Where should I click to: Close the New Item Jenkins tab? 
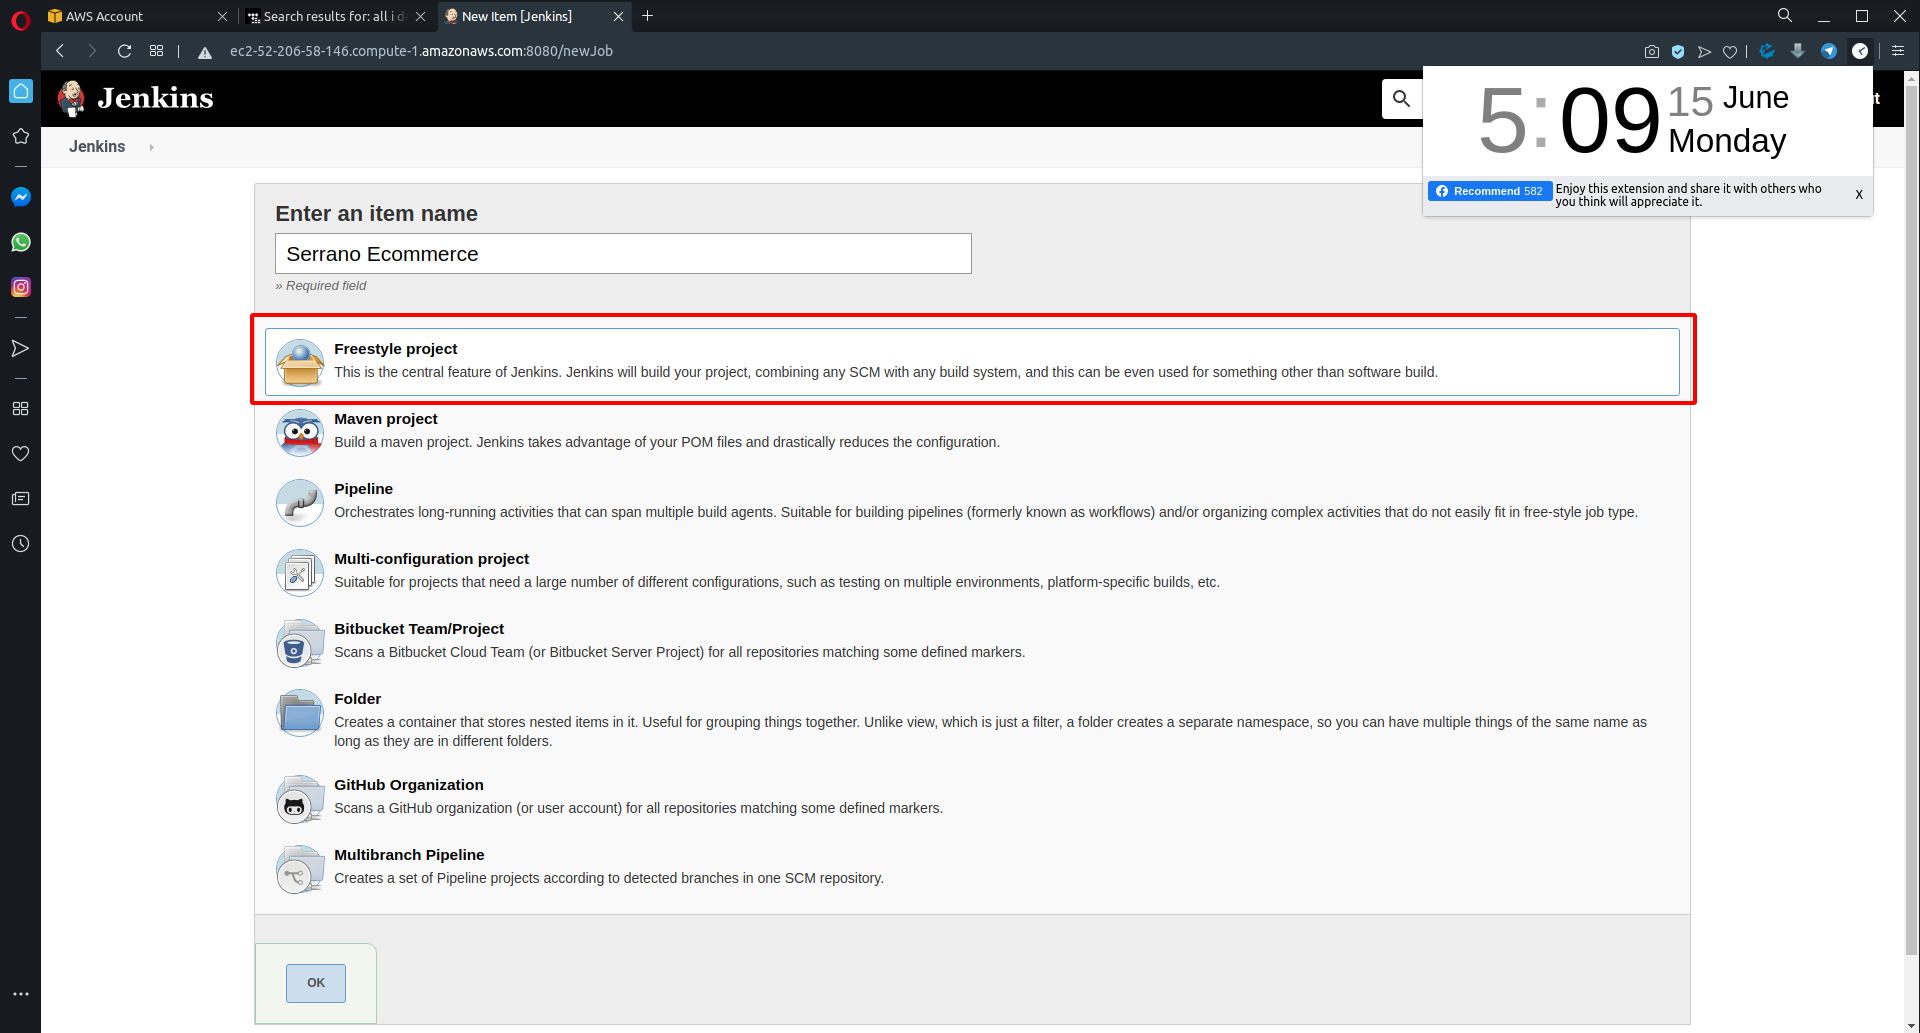click(618, 16)
